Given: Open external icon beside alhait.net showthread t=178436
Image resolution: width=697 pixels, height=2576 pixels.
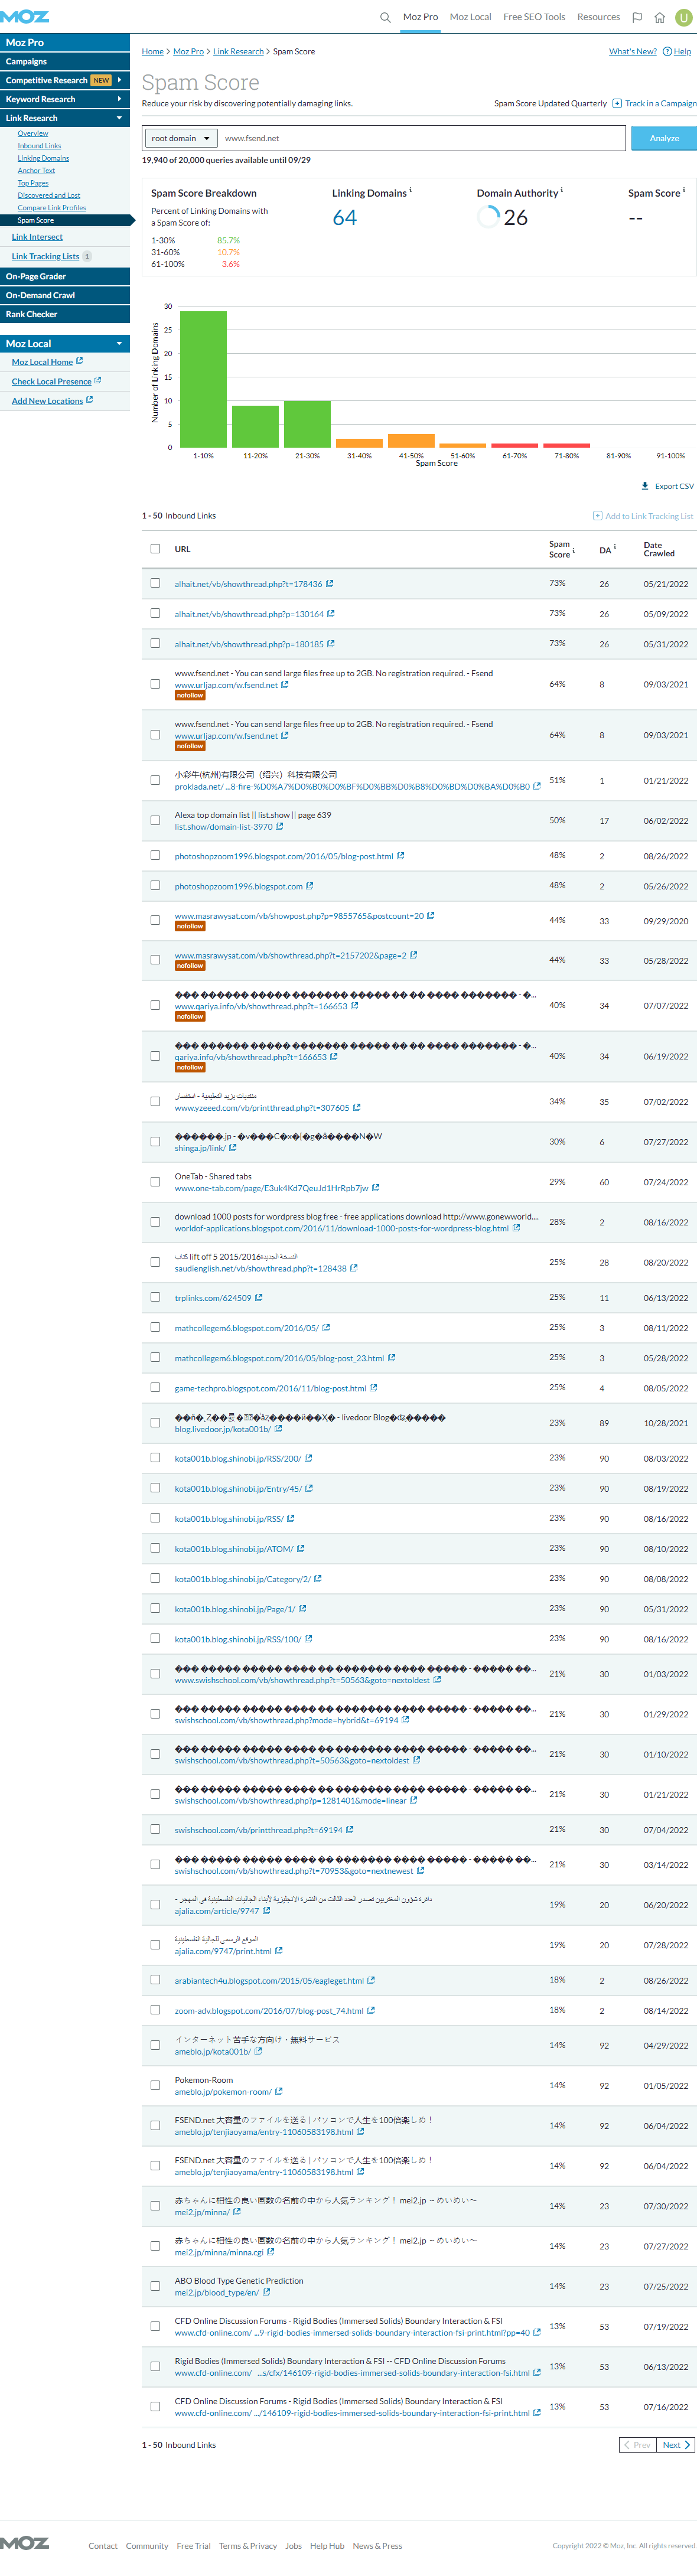Looking at the screenshot, I should coord(330,584).
